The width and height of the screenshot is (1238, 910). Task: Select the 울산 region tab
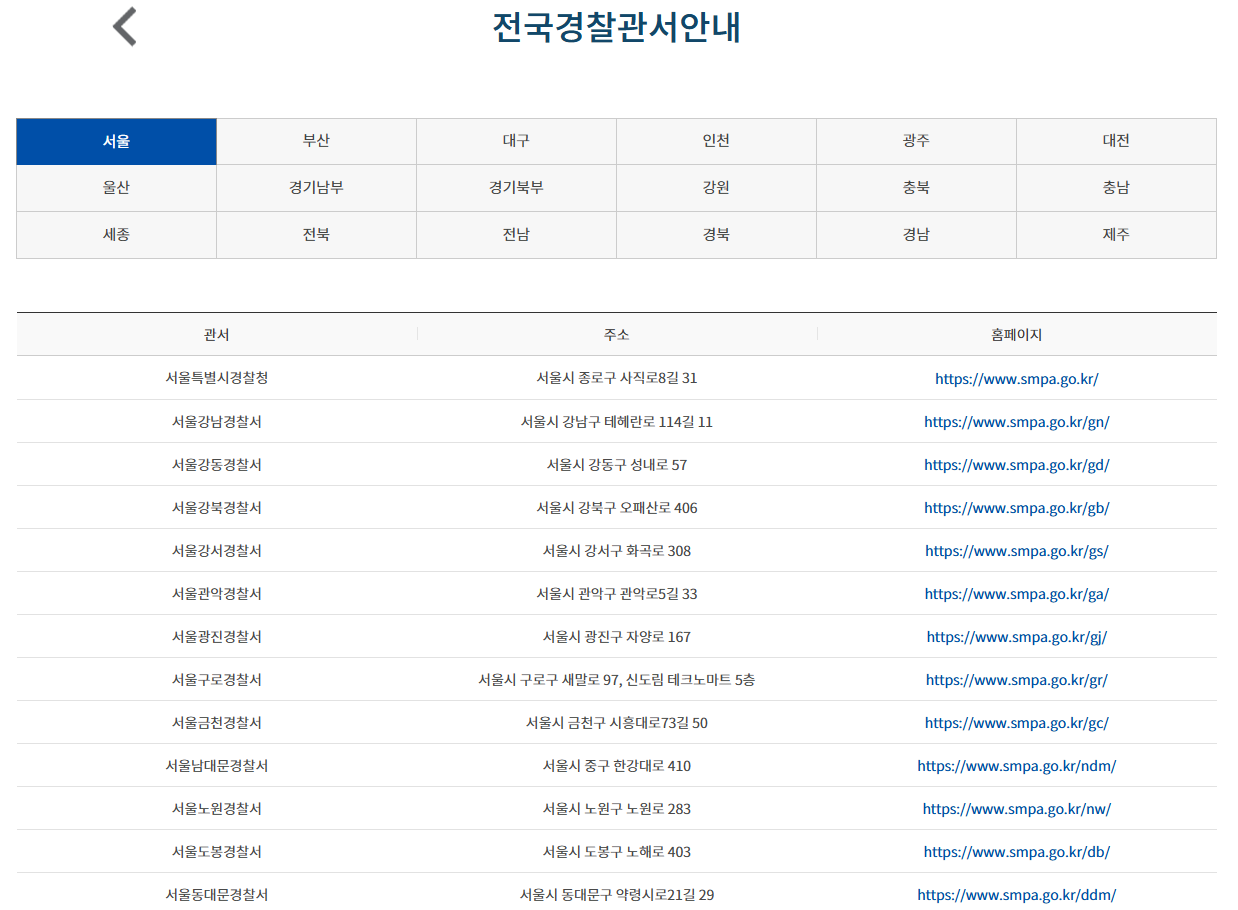(116, 188)
